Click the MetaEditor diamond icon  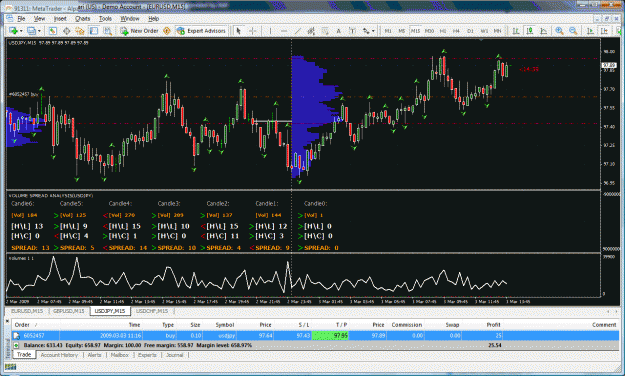pyautogui.click(x=167, y=31)
